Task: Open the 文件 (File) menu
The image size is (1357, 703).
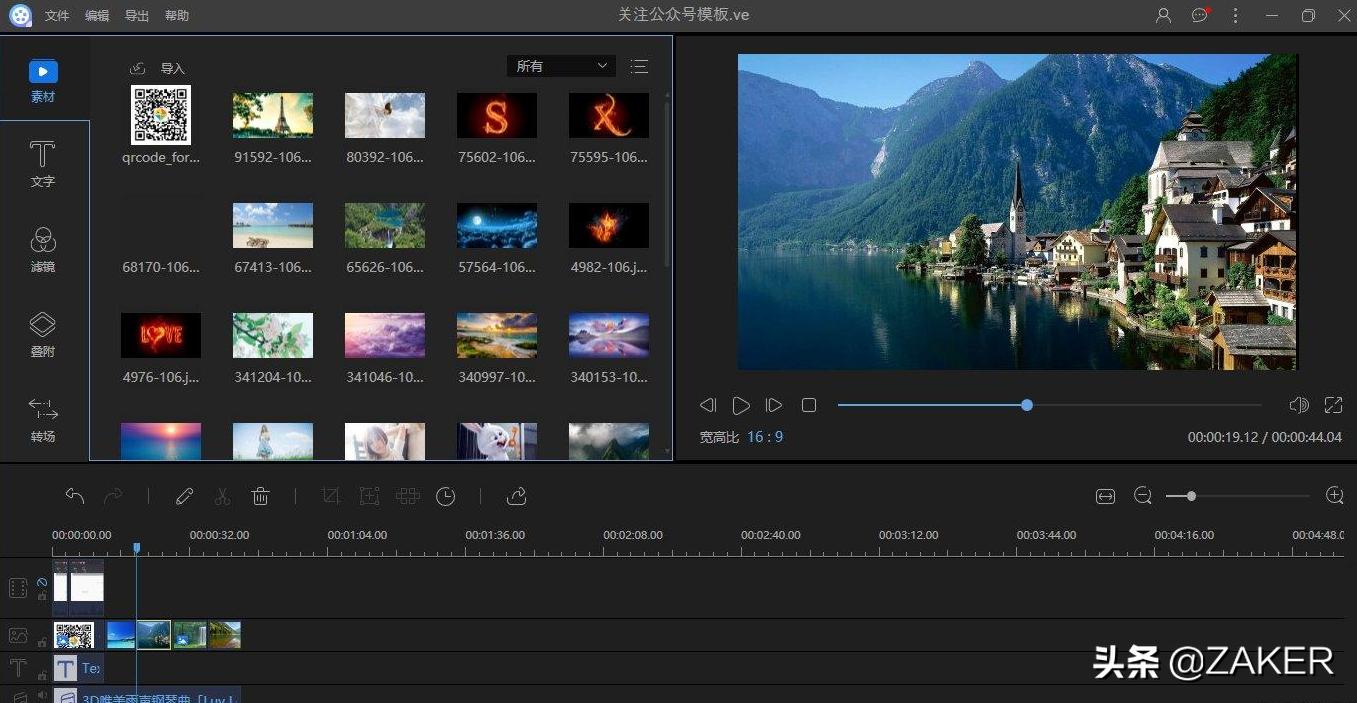Action: 57,16
